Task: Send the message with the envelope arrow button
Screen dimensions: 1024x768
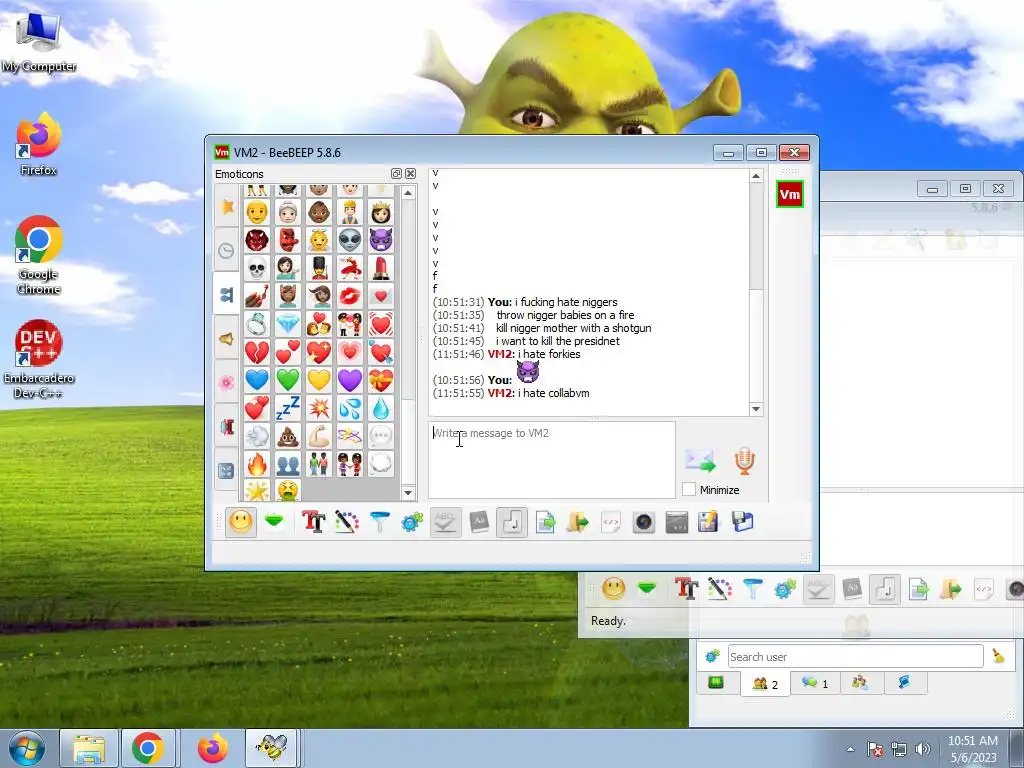Action: tap(700, 460)
